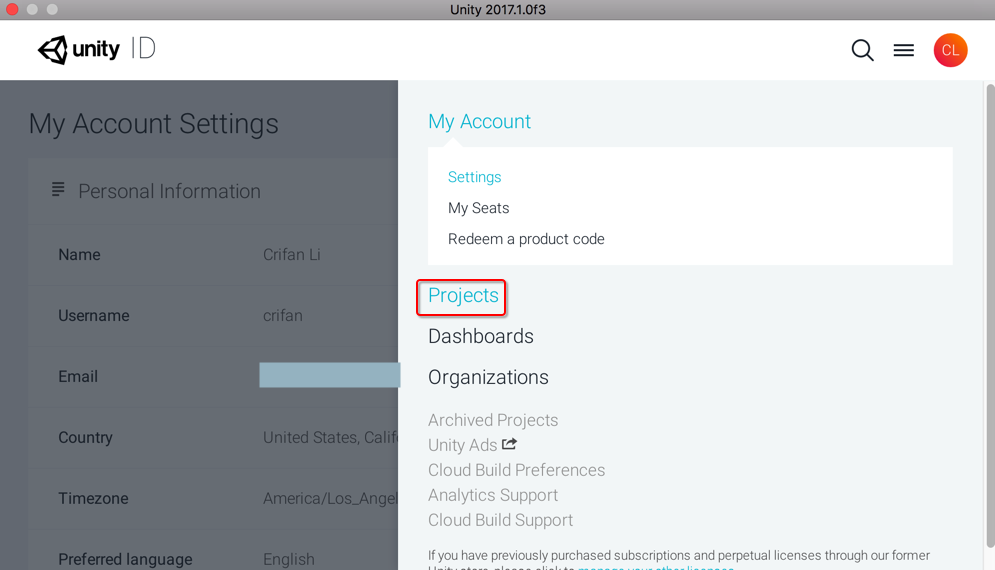Go to Archived Projects link
The image size is (995, 570).
[x=493, y=420]
